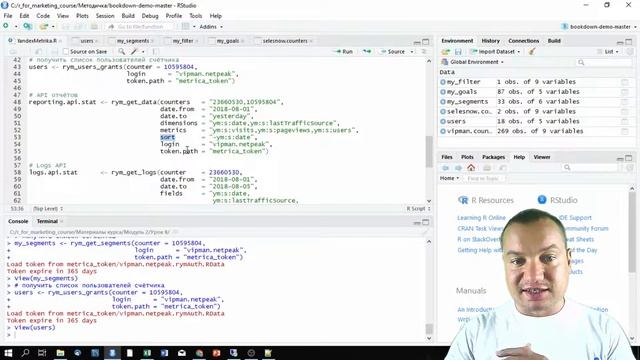The width and height of the screenshot is (640, 360).
Task: Open the Windows Start menu
Action: pos(8,353)
